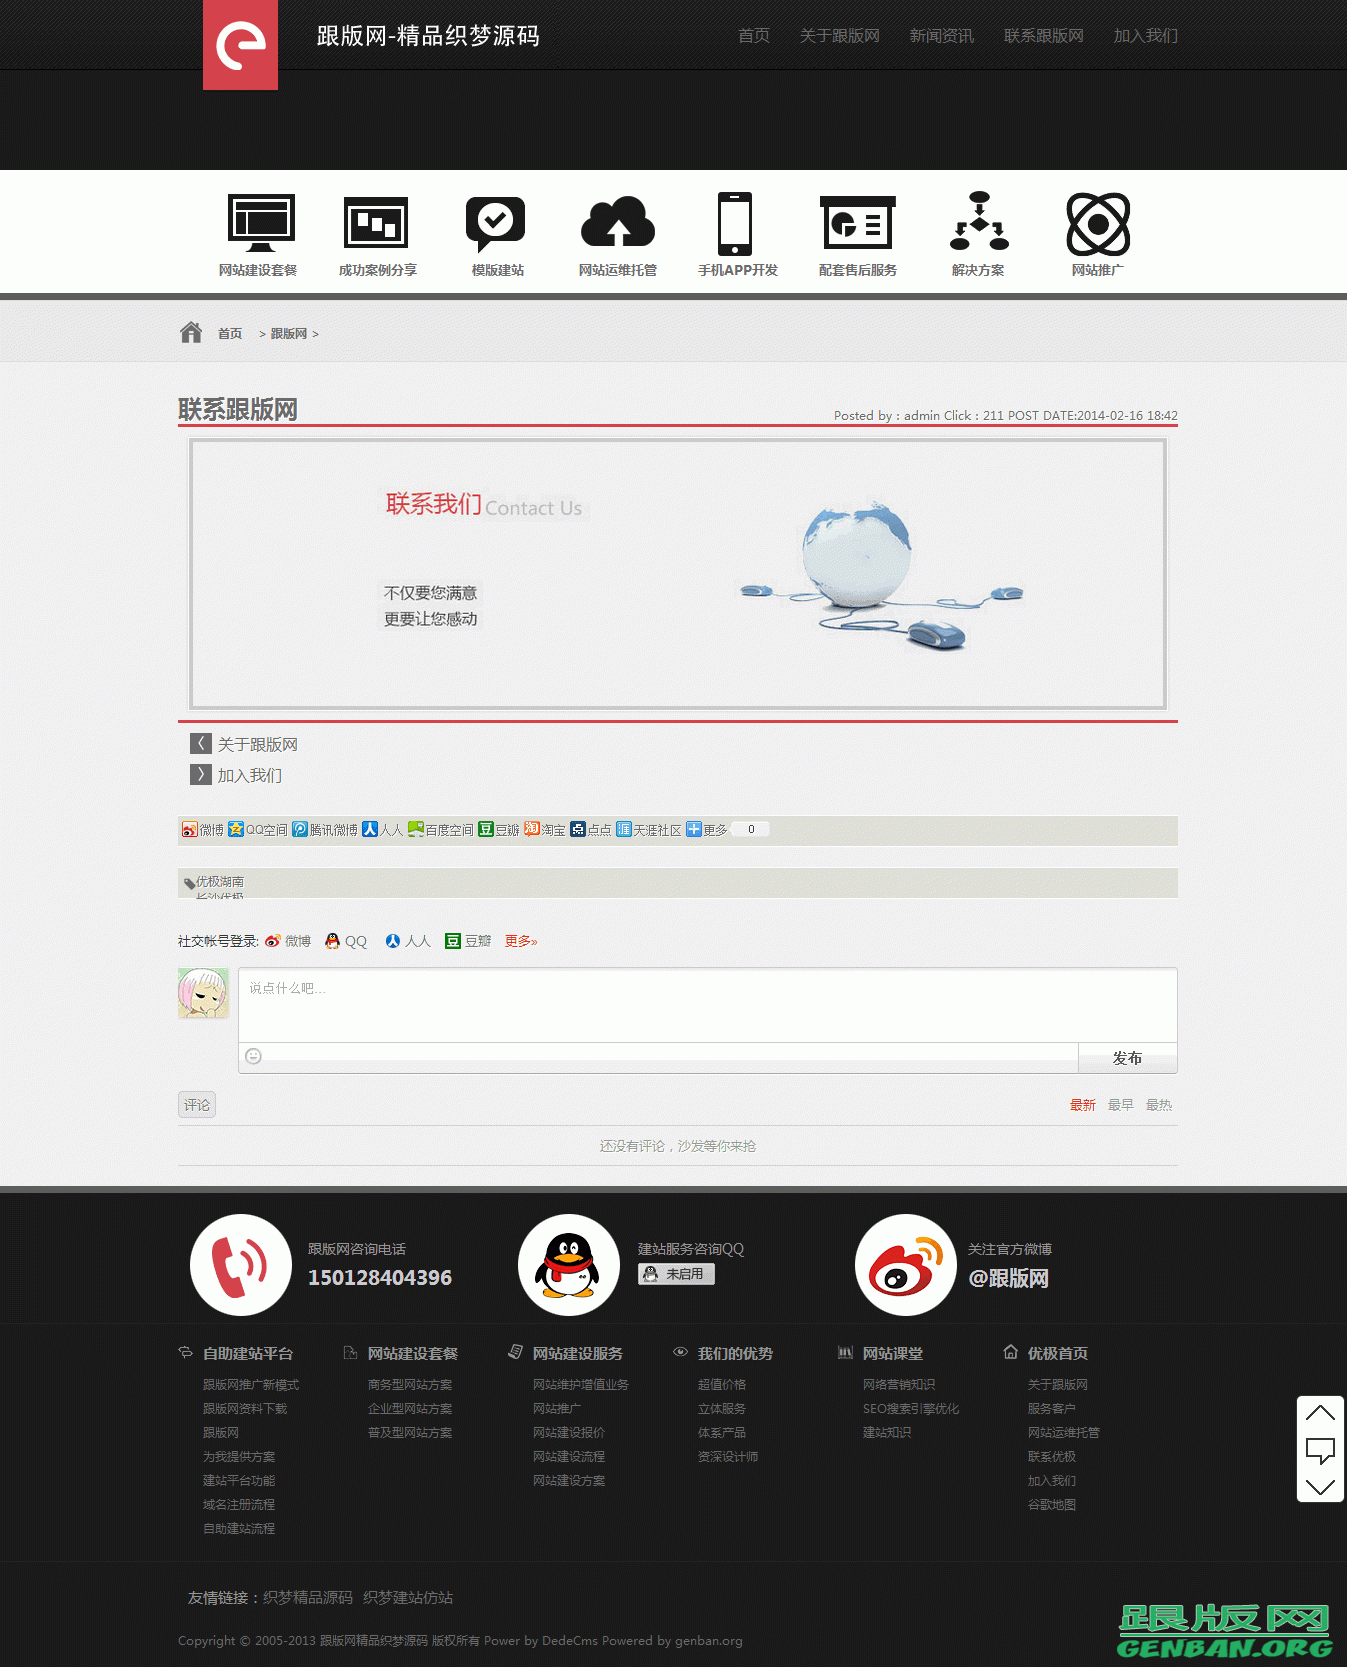Share to 点点
Screen dimensions: 1347x1668
click(x=591, y=830)
